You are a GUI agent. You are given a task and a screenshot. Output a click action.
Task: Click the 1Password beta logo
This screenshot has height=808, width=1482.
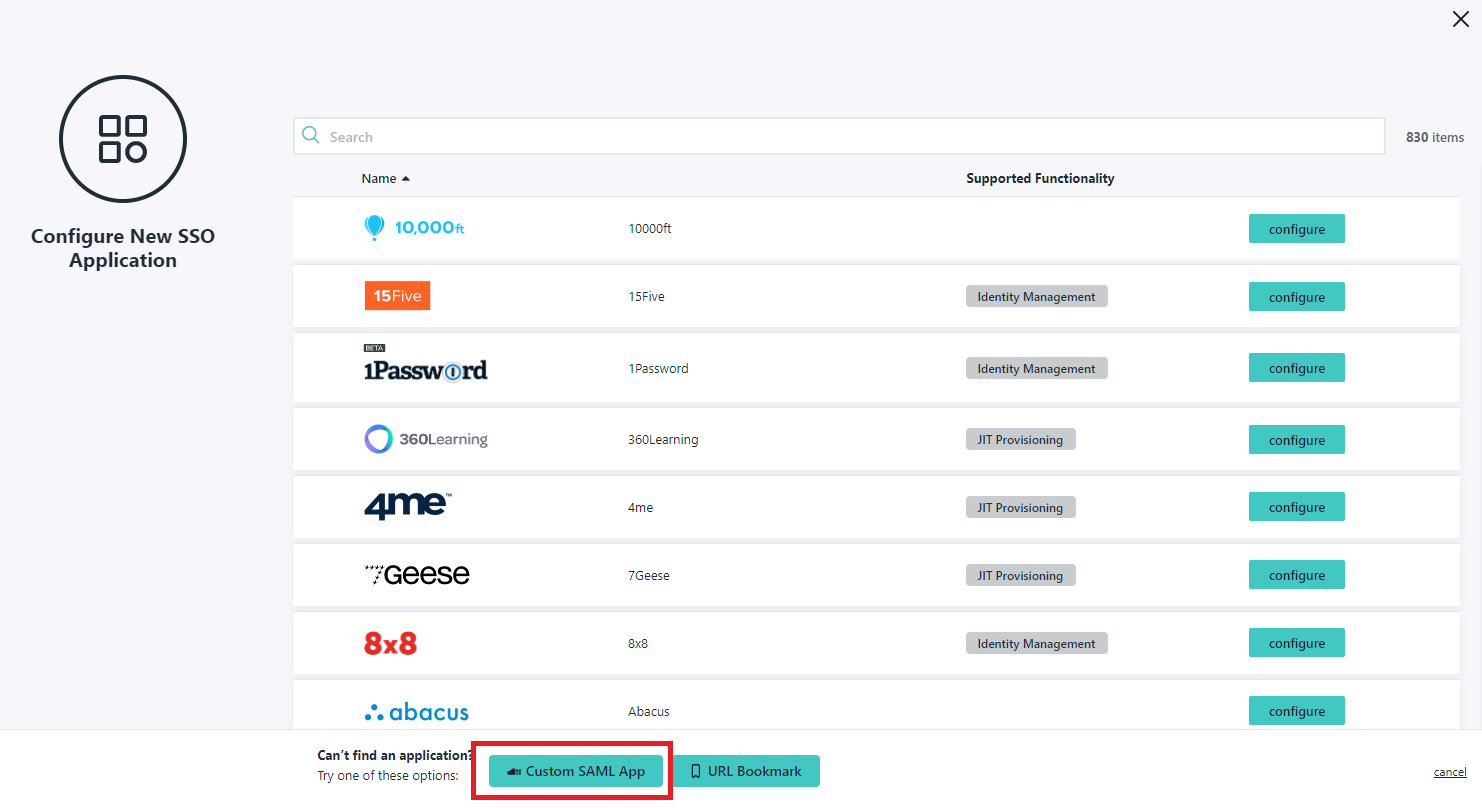point(425,369)
